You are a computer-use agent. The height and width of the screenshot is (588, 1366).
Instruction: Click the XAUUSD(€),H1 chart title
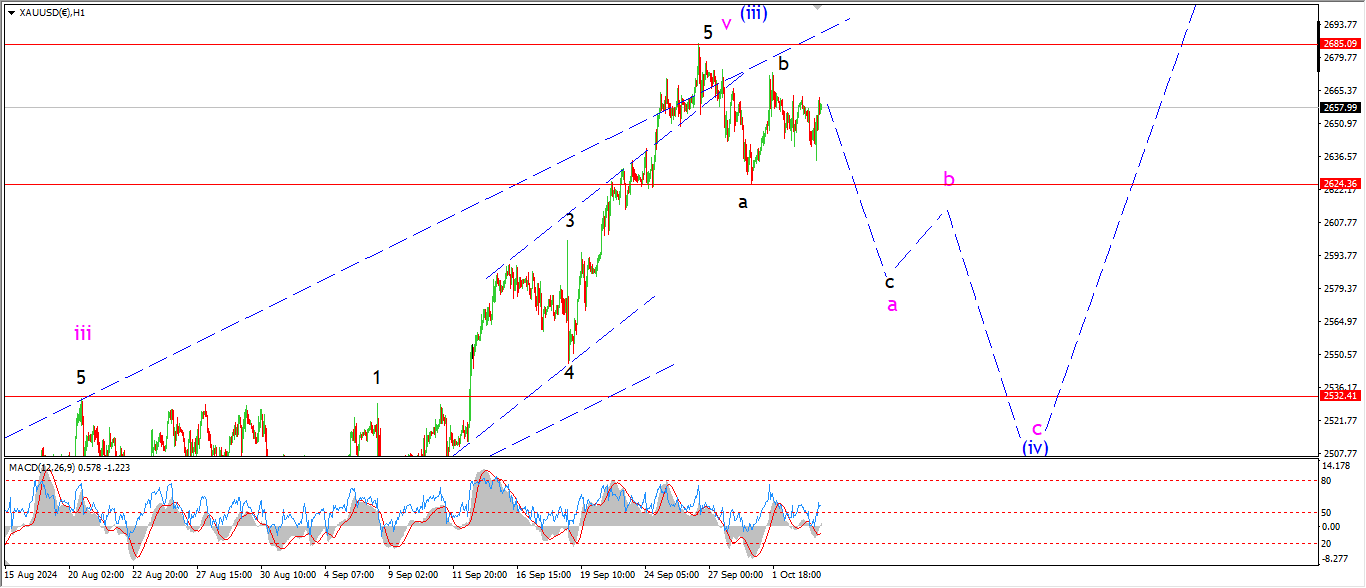tap(52, 13)
